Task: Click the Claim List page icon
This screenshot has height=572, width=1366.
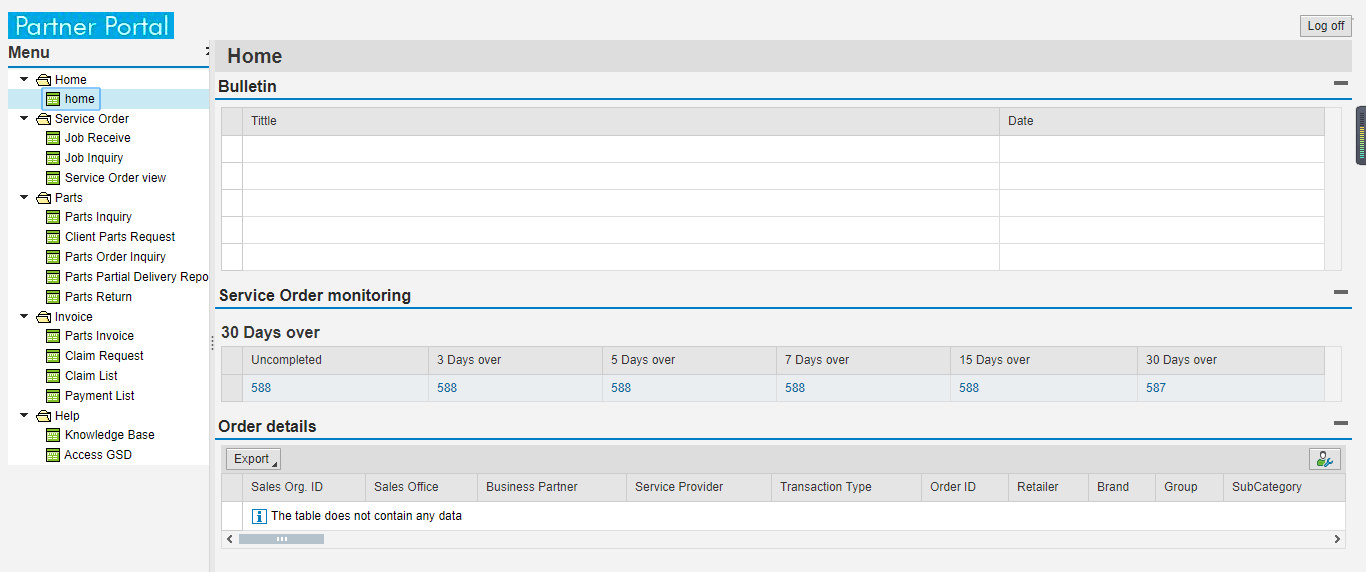Action: [x=53, y=376]
